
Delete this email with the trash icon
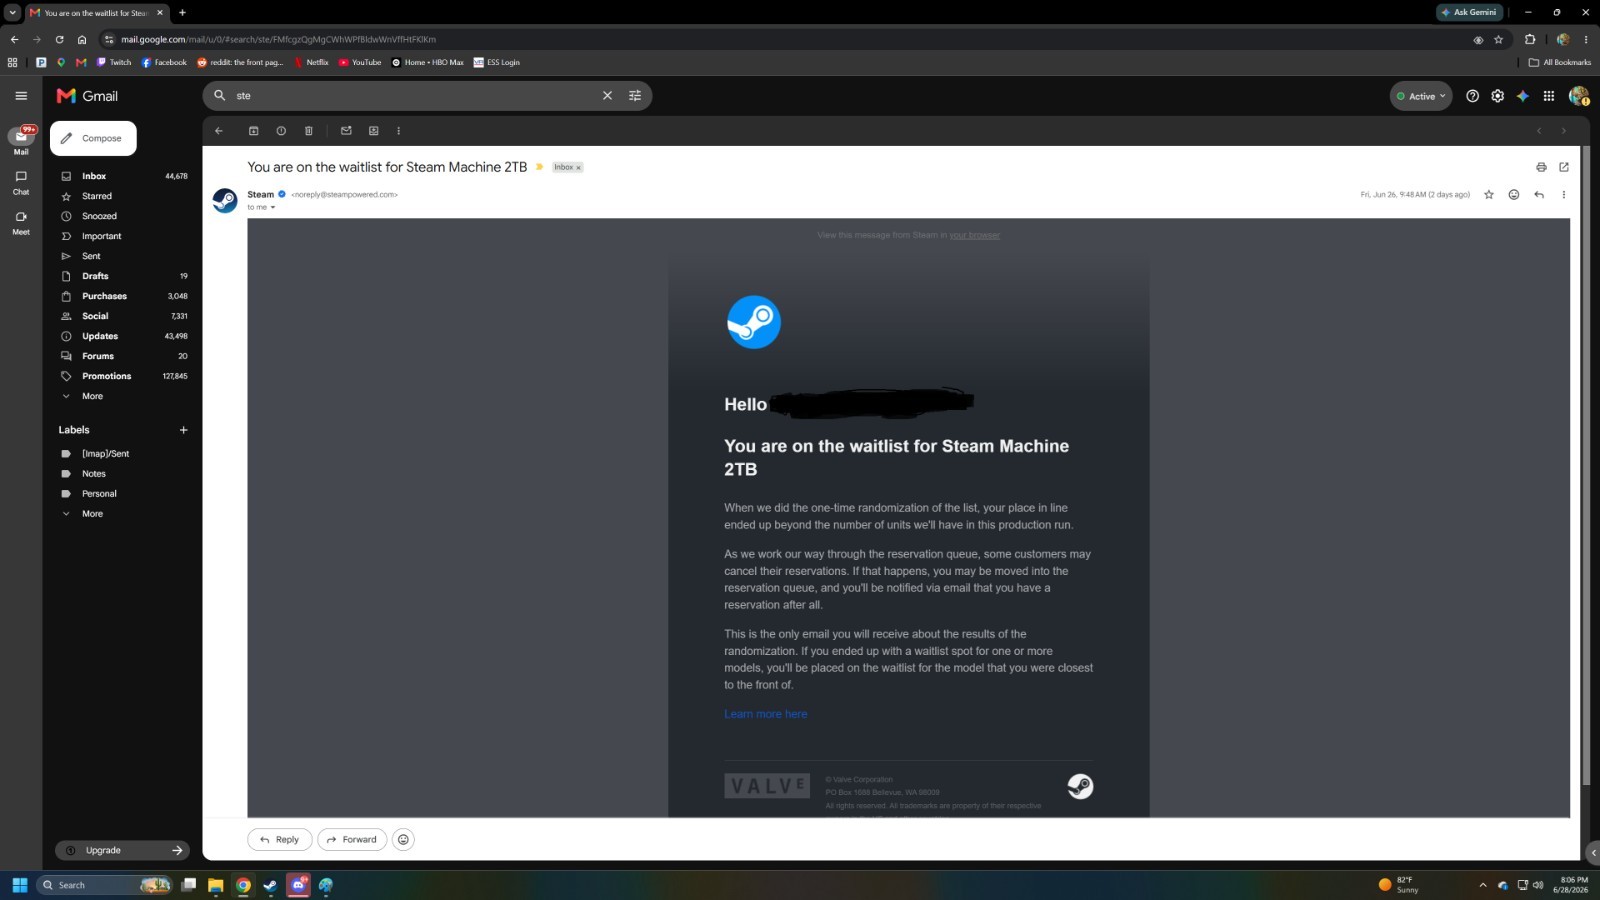coord(309,131)
